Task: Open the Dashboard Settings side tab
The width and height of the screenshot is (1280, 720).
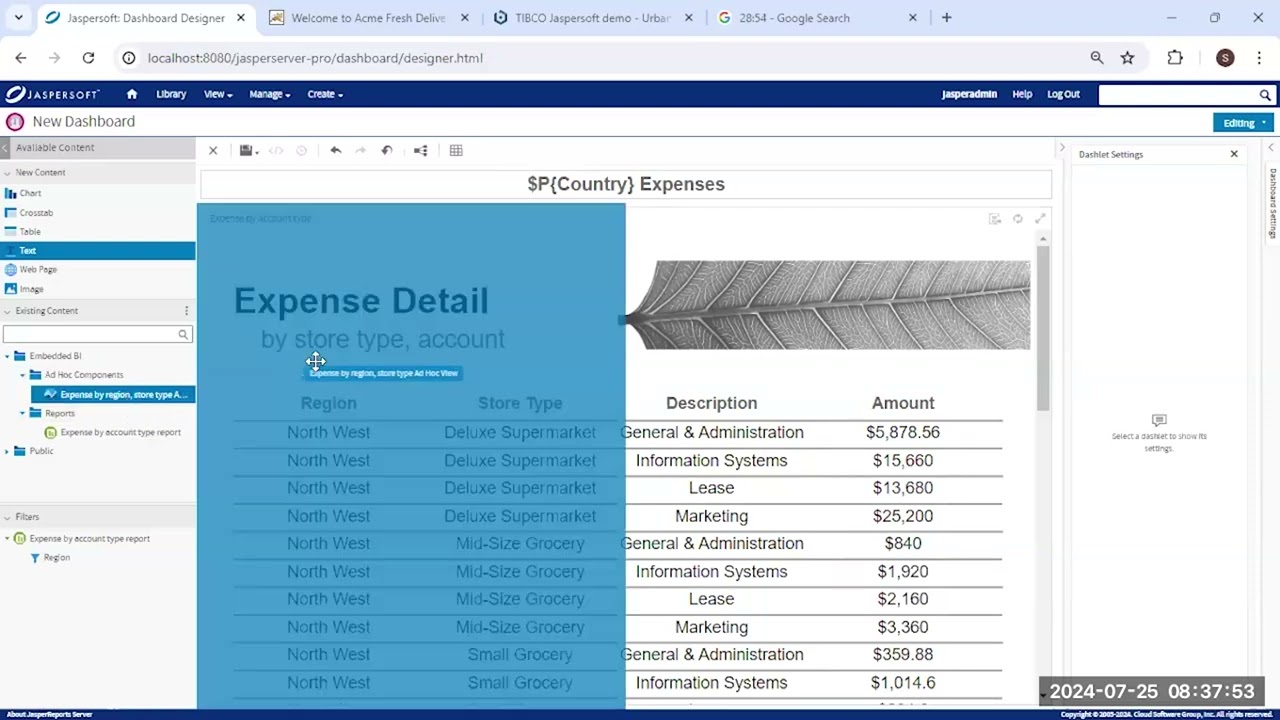Action: point(1273,202)
